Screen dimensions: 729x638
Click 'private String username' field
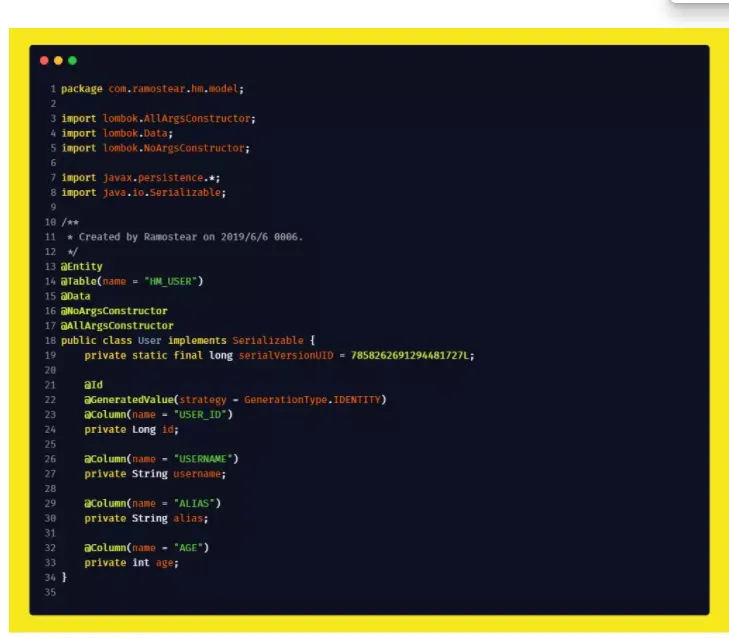[155, 474]
